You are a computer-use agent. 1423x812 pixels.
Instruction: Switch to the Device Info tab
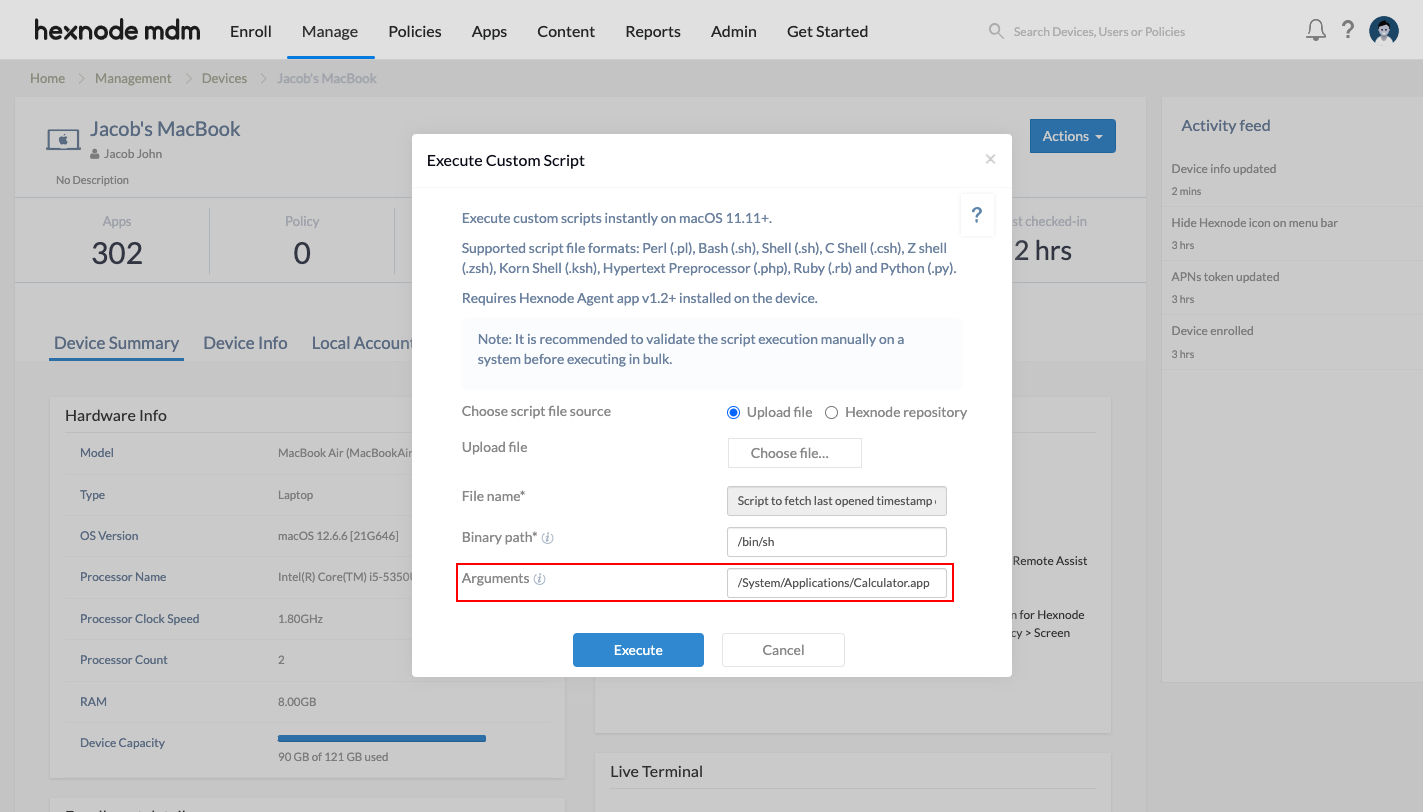coord(245,343)
